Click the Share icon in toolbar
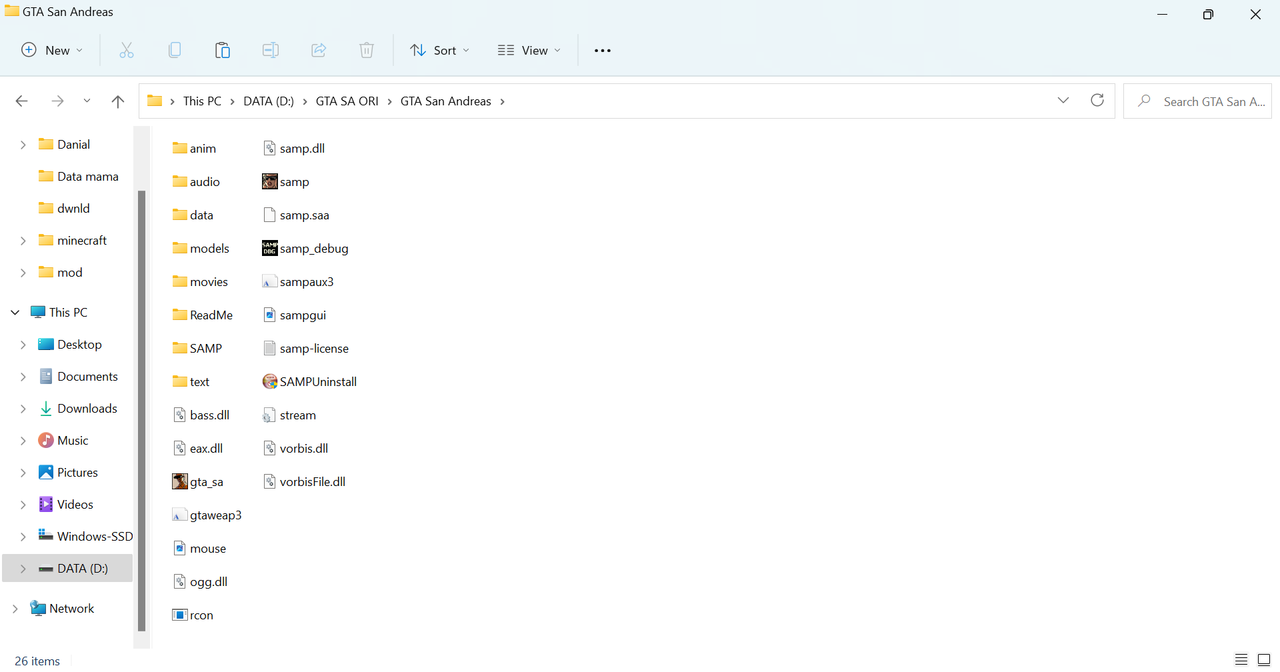This screenshot has height=672, width=1280. pos(318,50)
